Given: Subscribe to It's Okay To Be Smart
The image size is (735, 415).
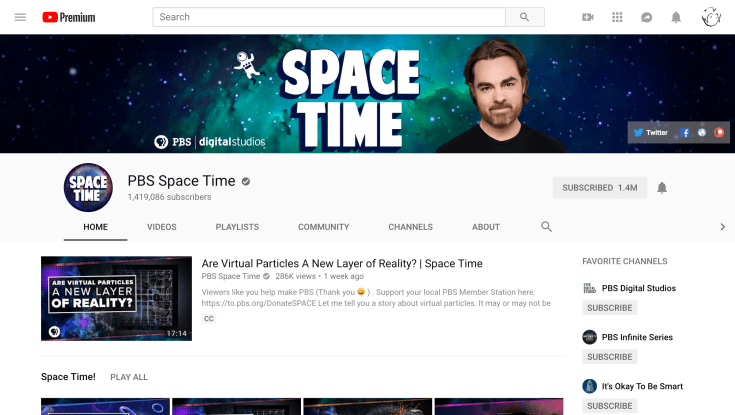Looking at the screenshot, I should [x=610, y=406].
